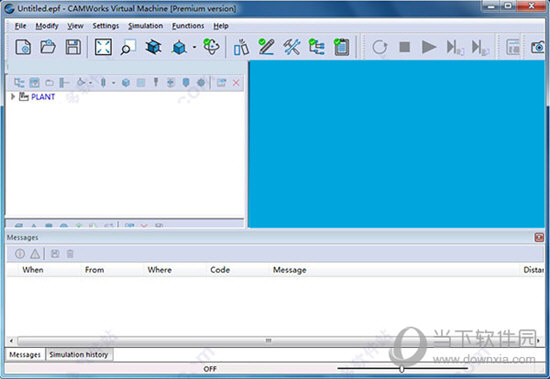
Task: Select the zoom window magnifier tool
Action: pos(128,47)
